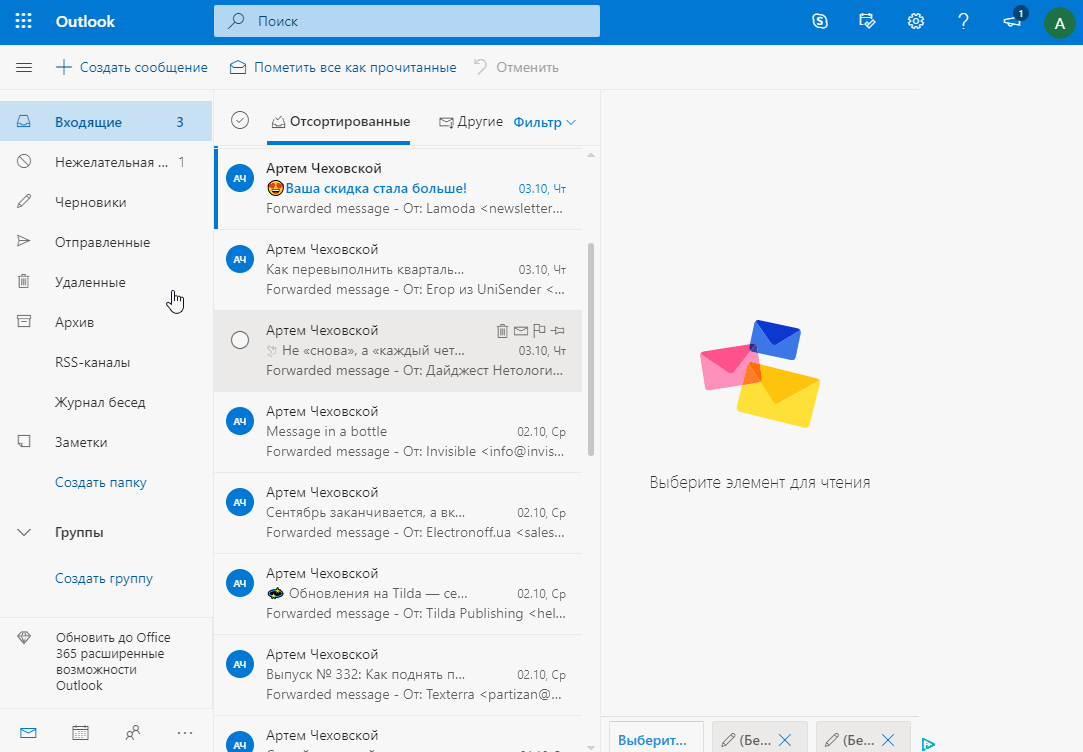The image size is (1083, 752).
Task: Open the What's new megaphone icon
Action: (x=1013, y=21)
